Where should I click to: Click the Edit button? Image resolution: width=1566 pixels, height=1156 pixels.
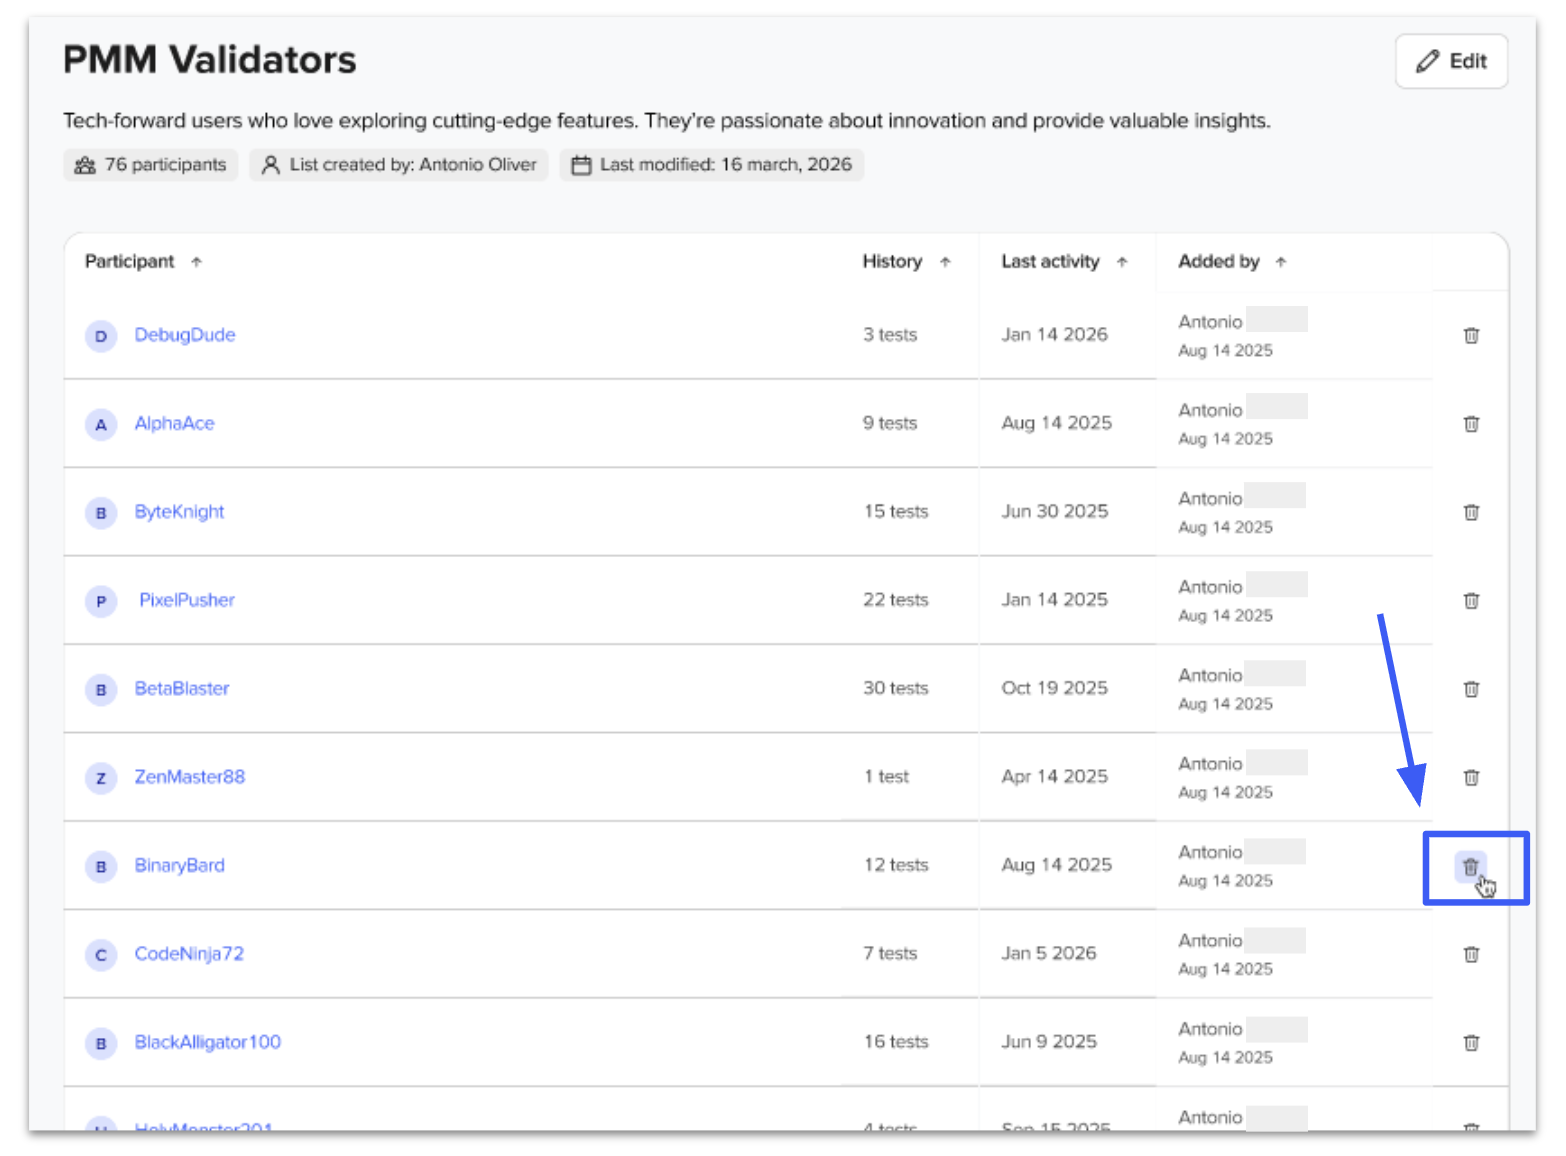1451,61
